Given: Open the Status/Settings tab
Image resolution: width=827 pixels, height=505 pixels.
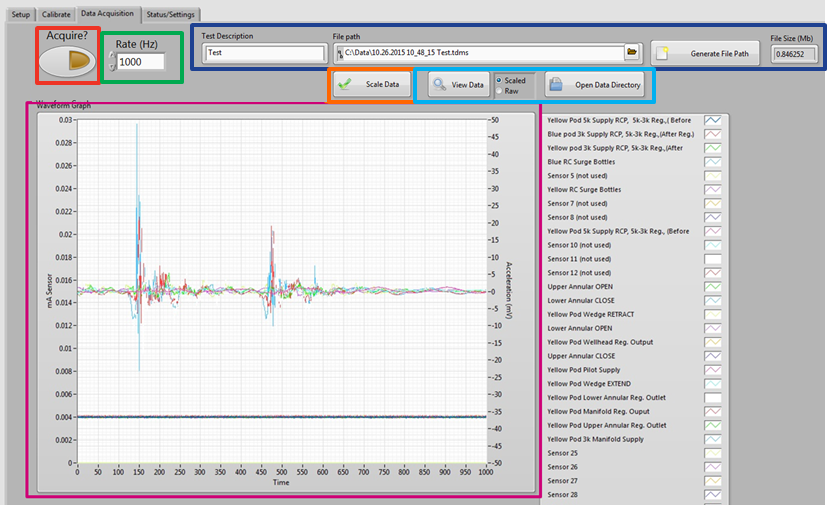Looking at the screenshot, I should 170,15.
